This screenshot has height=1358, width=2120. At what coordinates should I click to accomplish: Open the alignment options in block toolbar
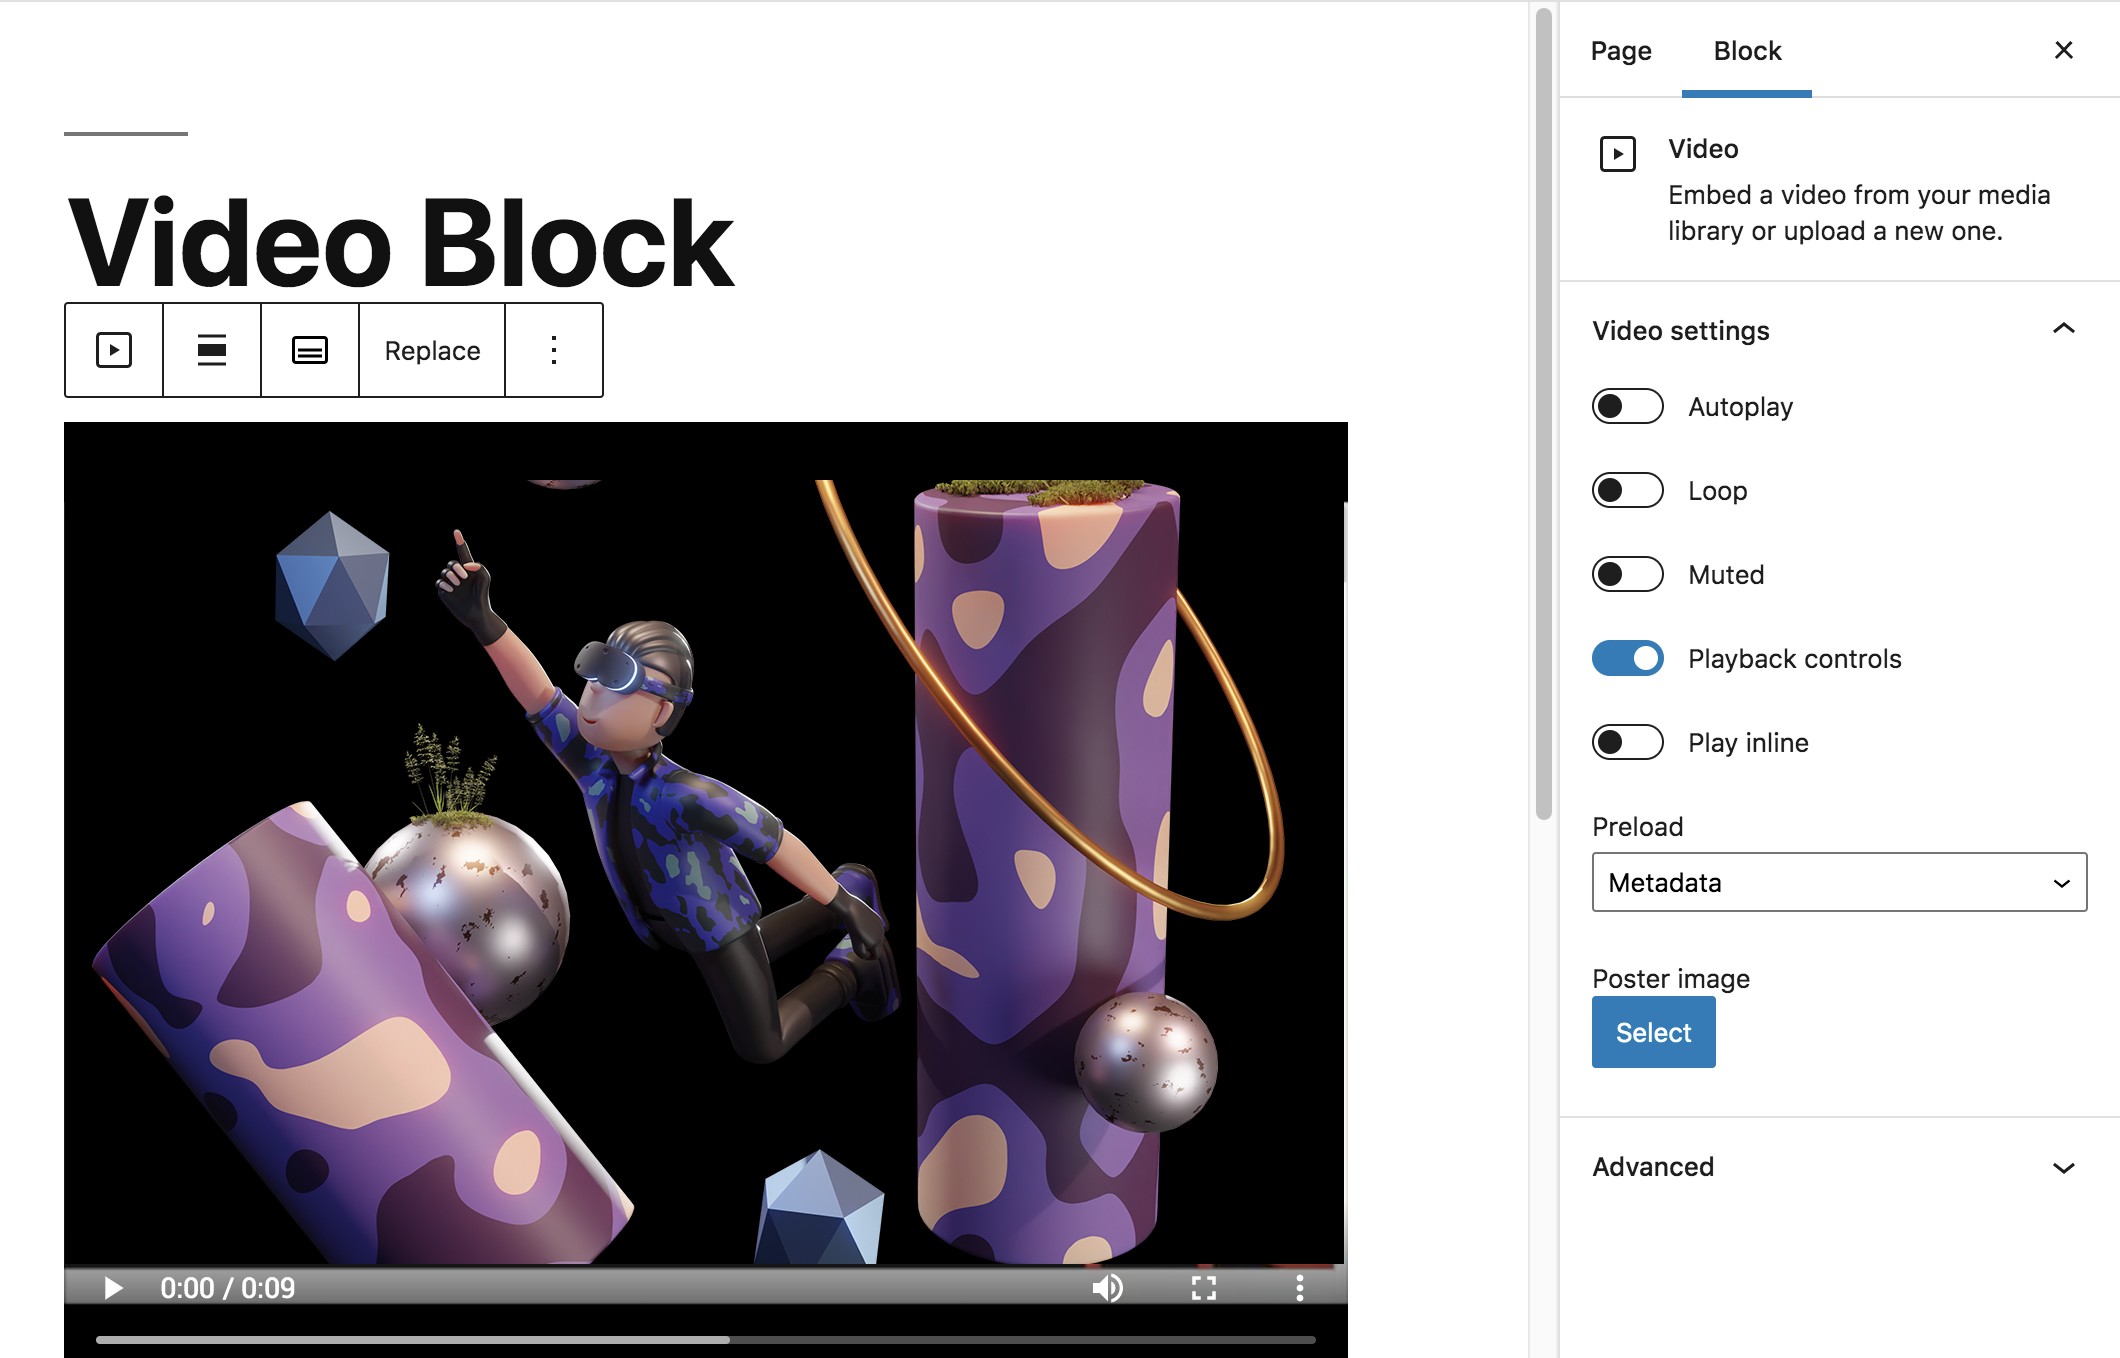coord(212,350)
